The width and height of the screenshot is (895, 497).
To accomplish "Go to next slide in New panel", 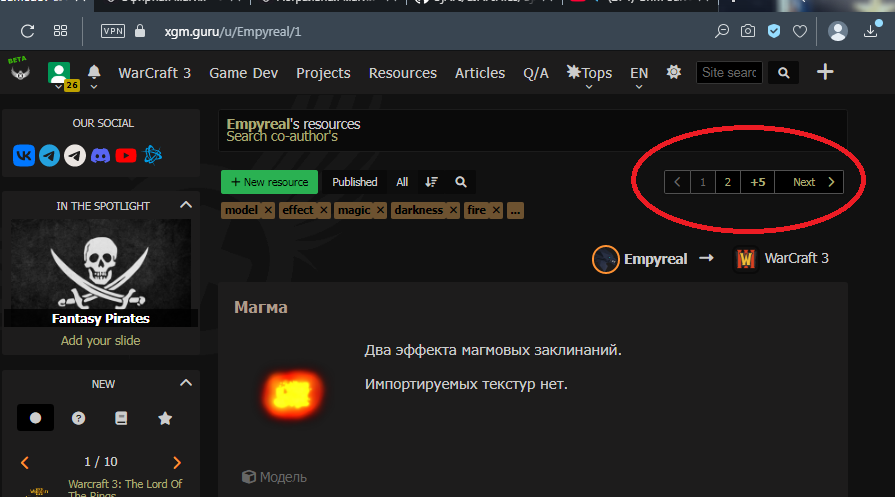I will click(x=177, y=462).
